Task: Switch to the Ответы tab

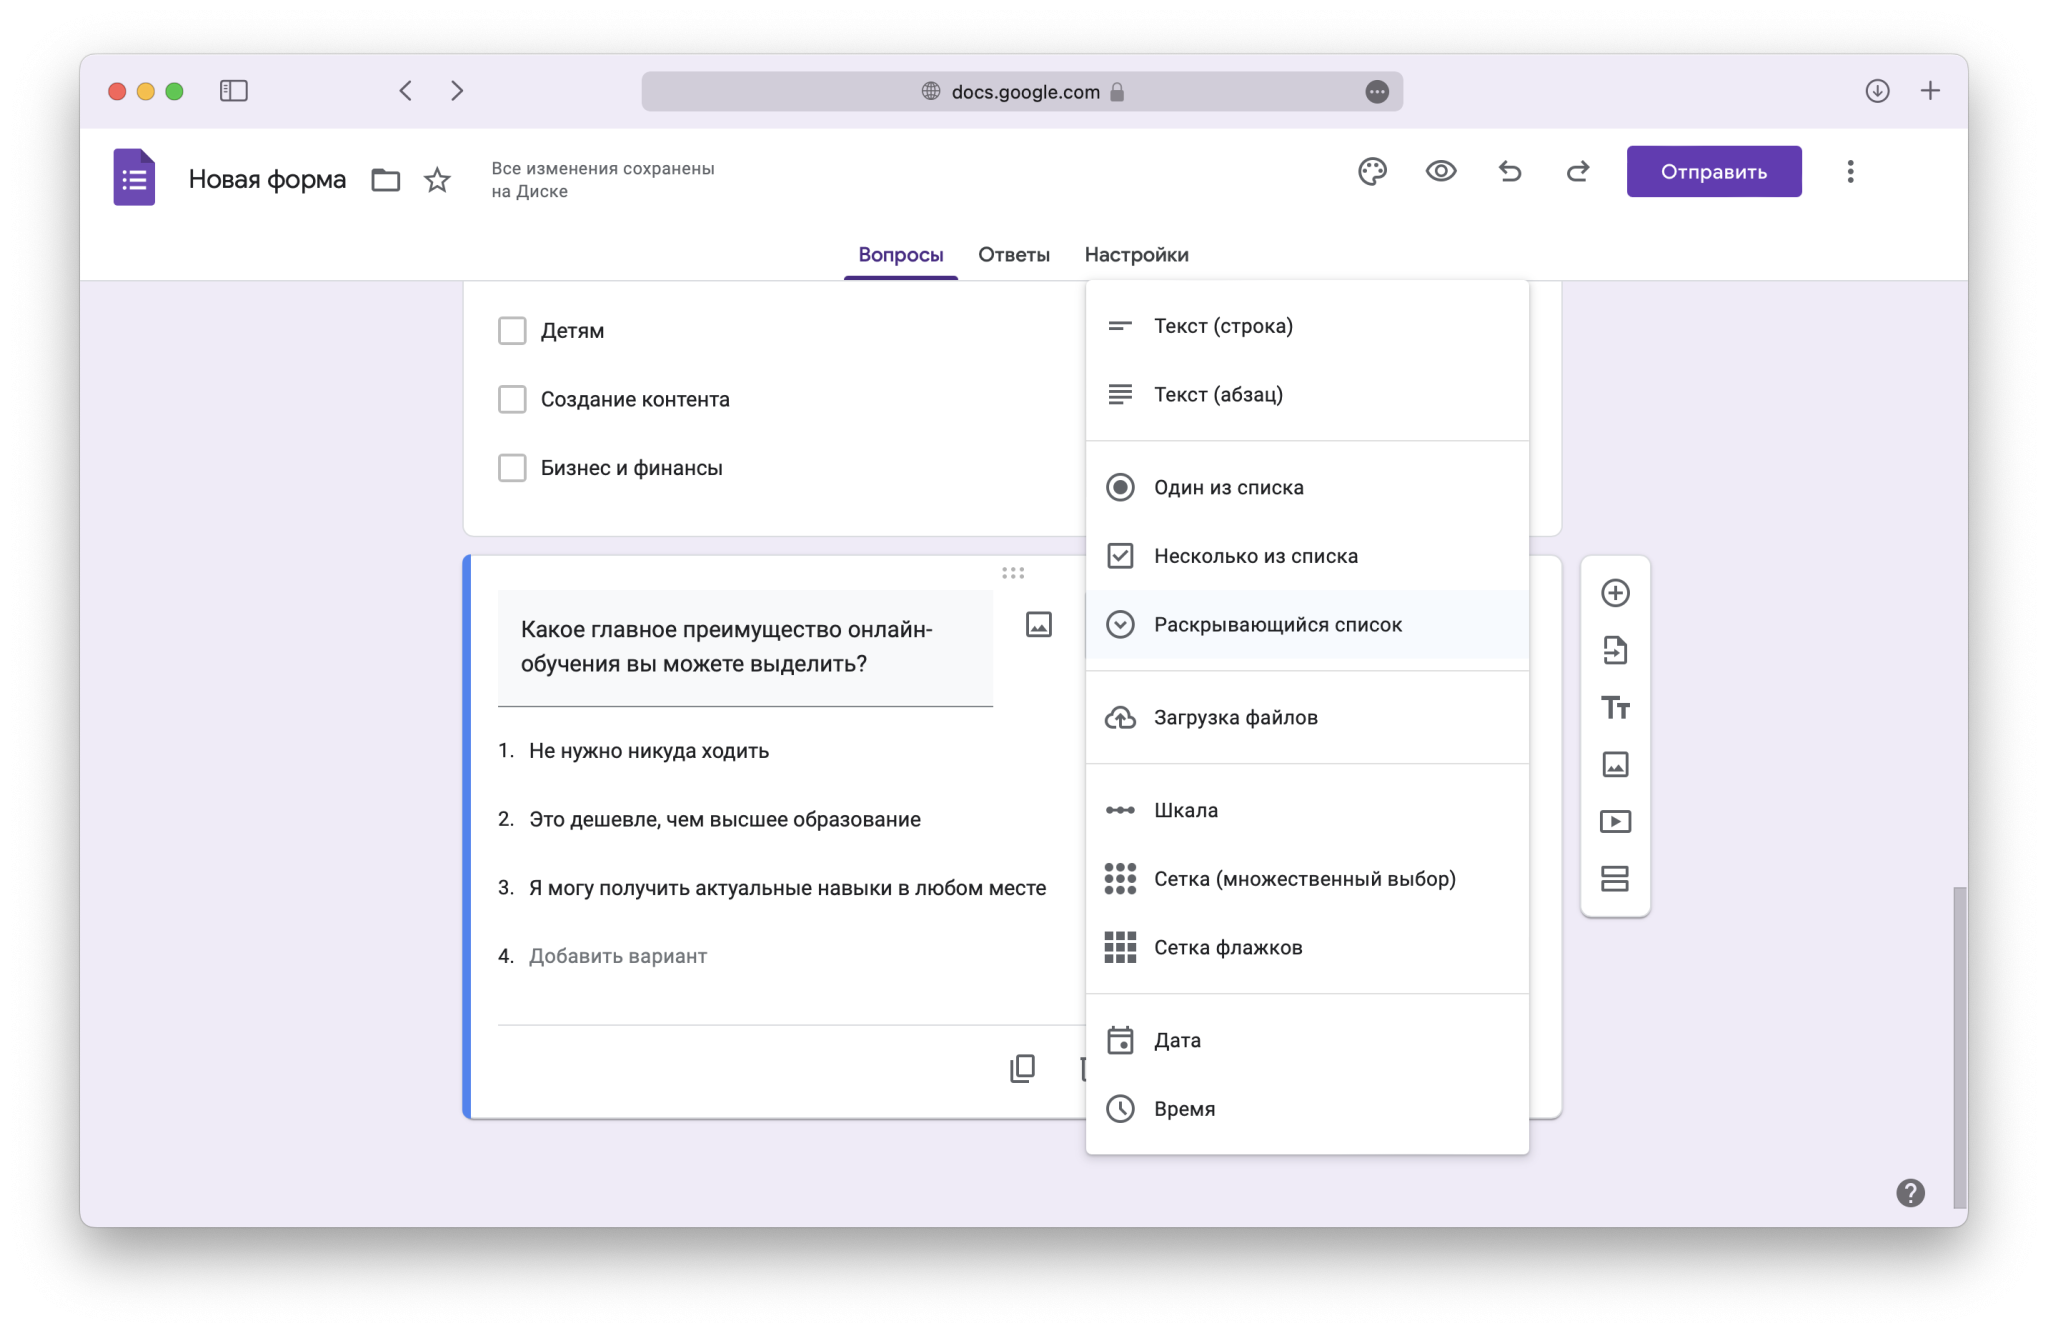Action: coord(1013,255)
